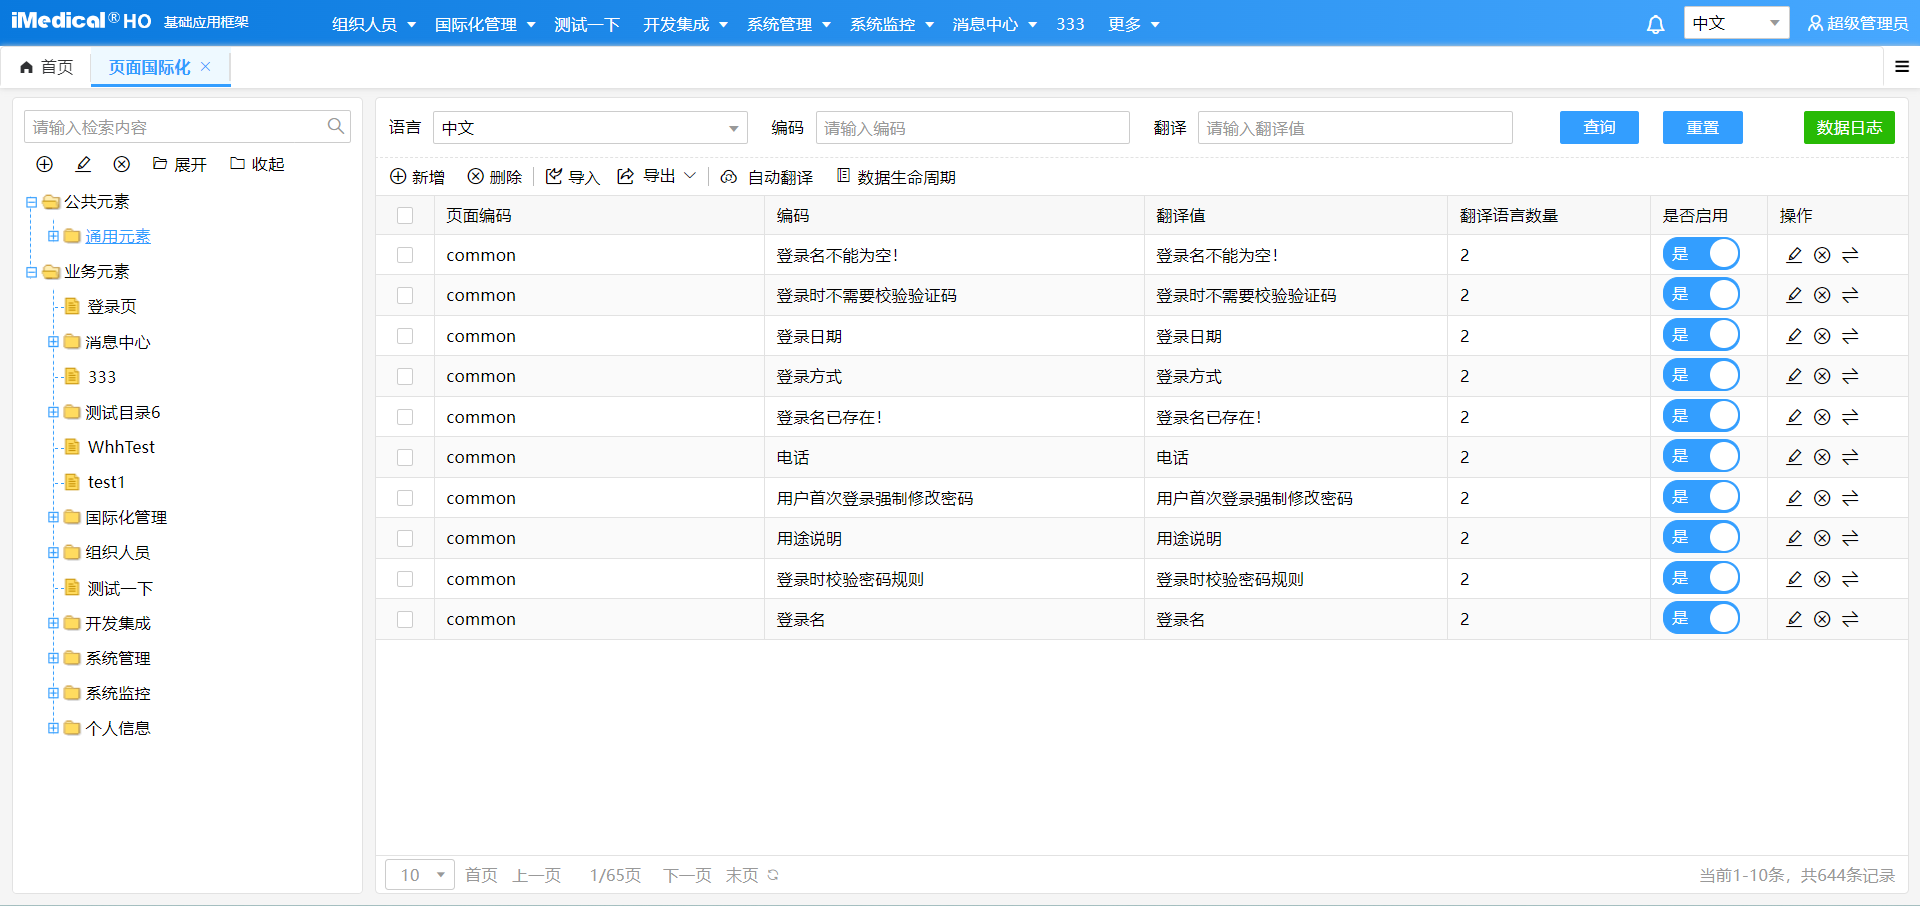Go to 下一页 next page
Viewport: 1920px width, 906px height.
[687, 875]
